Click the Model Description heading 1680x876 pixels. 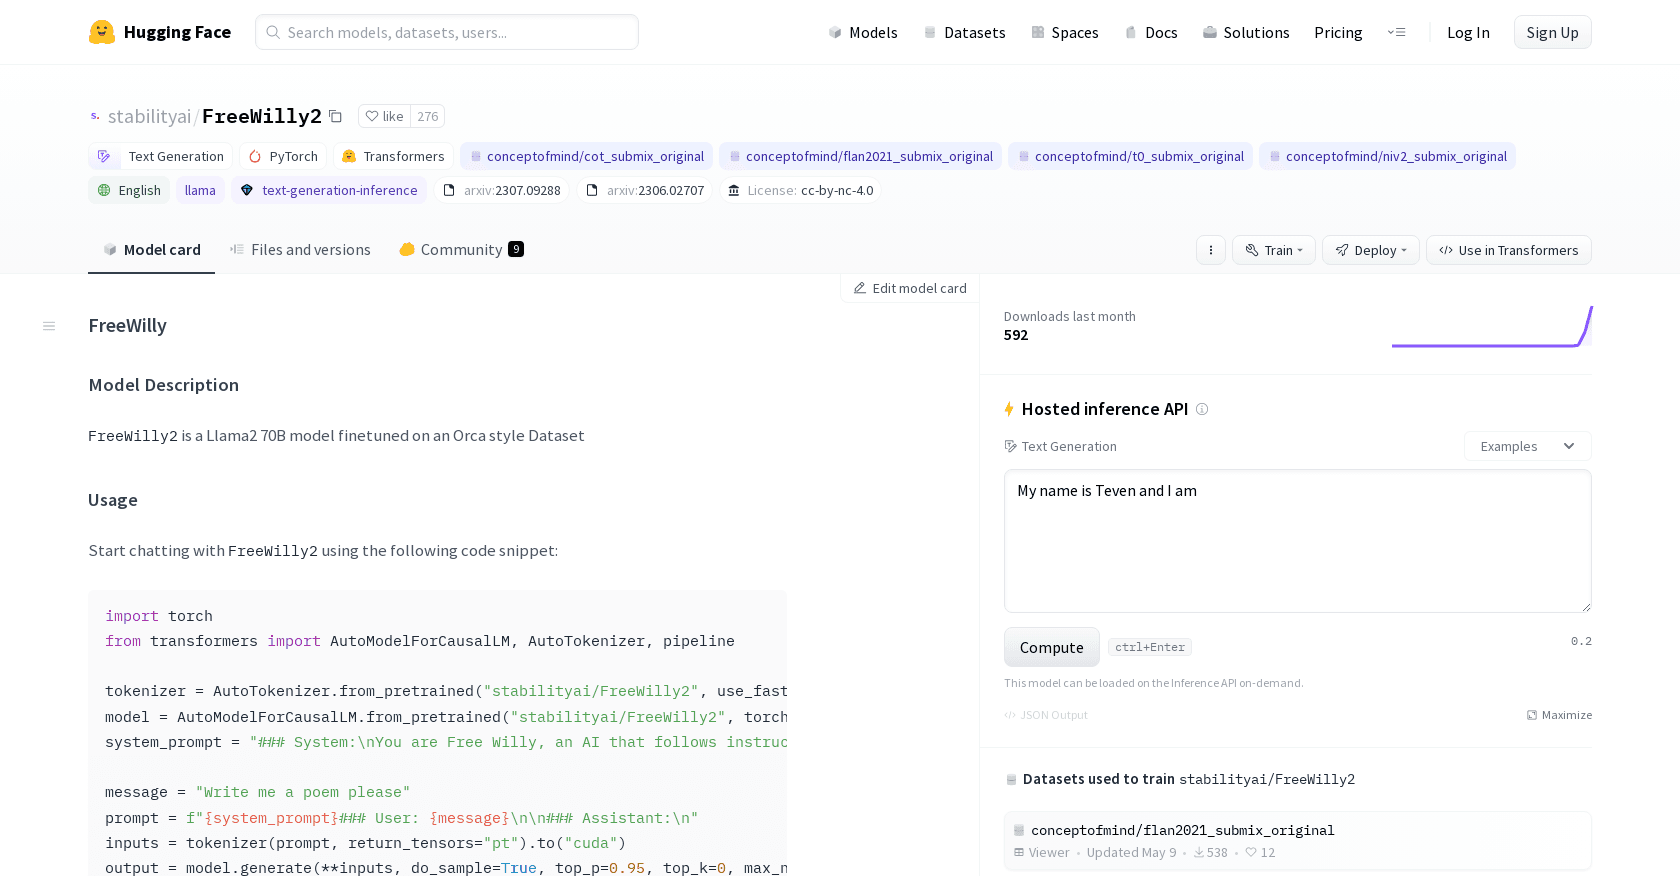point(164,385)
